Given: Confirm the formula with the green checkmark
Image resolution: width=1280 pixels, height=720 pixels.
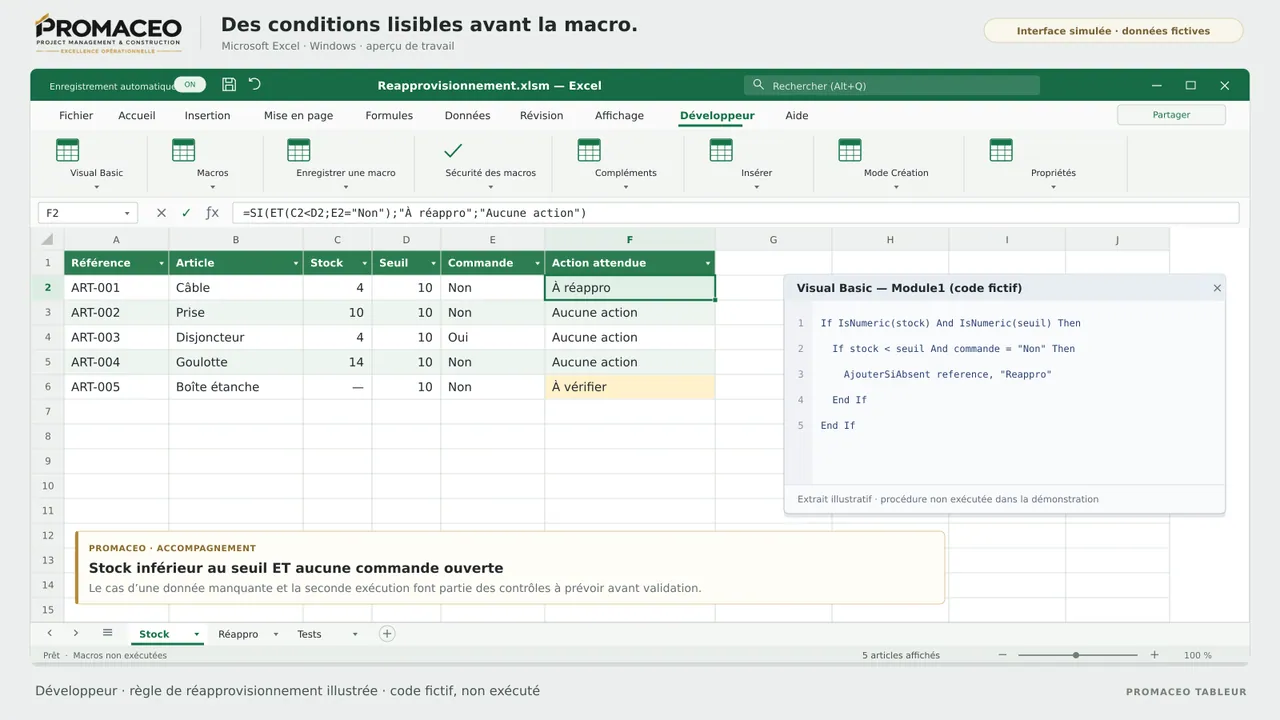Looking at the screenshot, I should click(x=186, y=213).
